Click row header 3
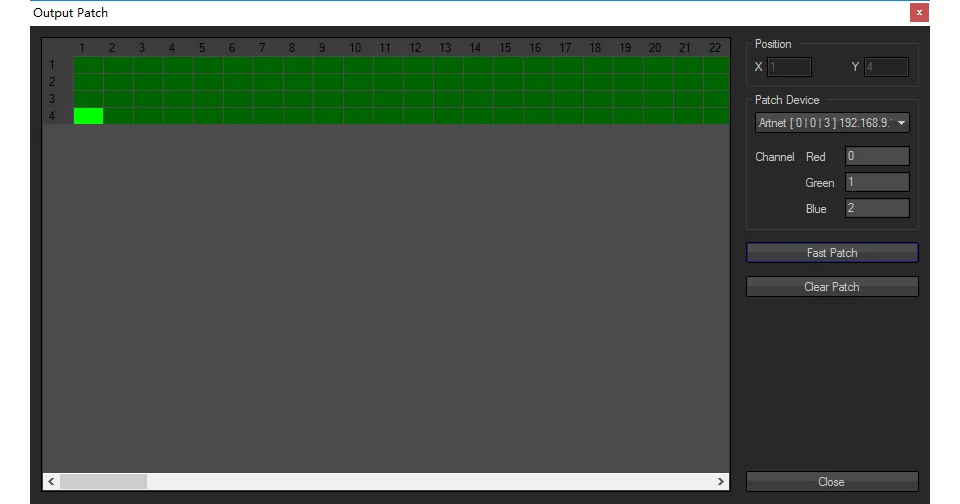The height and width of the screenshot is (504, 960). point(52,99)
